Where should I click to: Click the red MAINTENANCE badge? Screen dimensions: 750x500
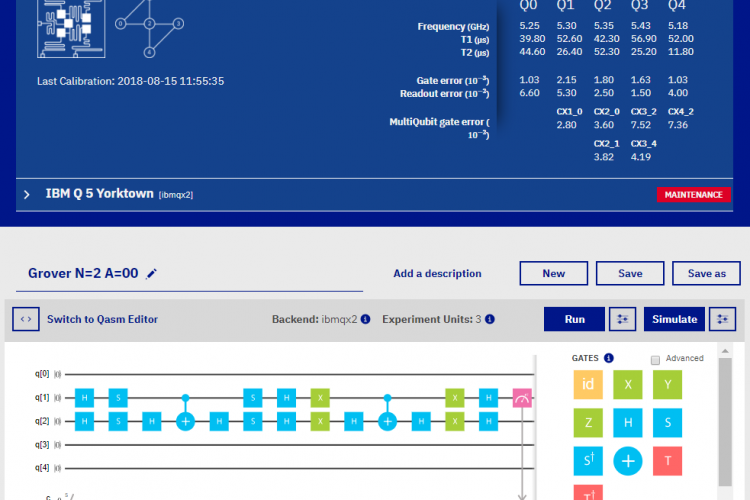[x=694, y=195]
